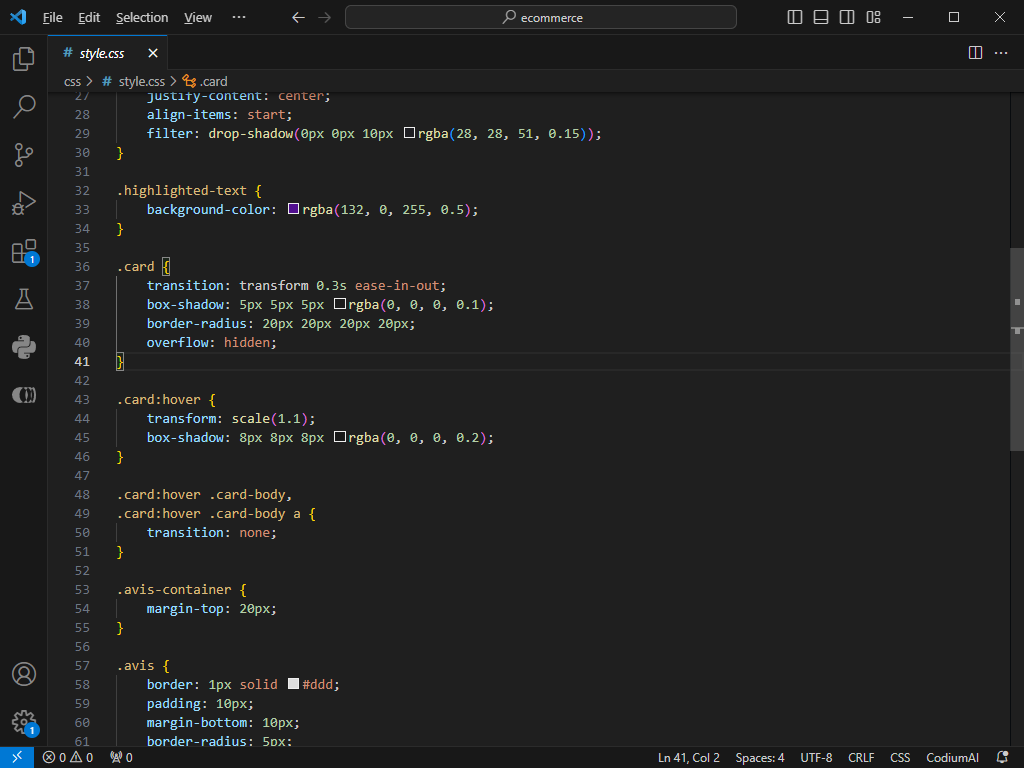Open the Source Control view
Viewport: 1024px width, 768px height.
[x=23, y=155]
